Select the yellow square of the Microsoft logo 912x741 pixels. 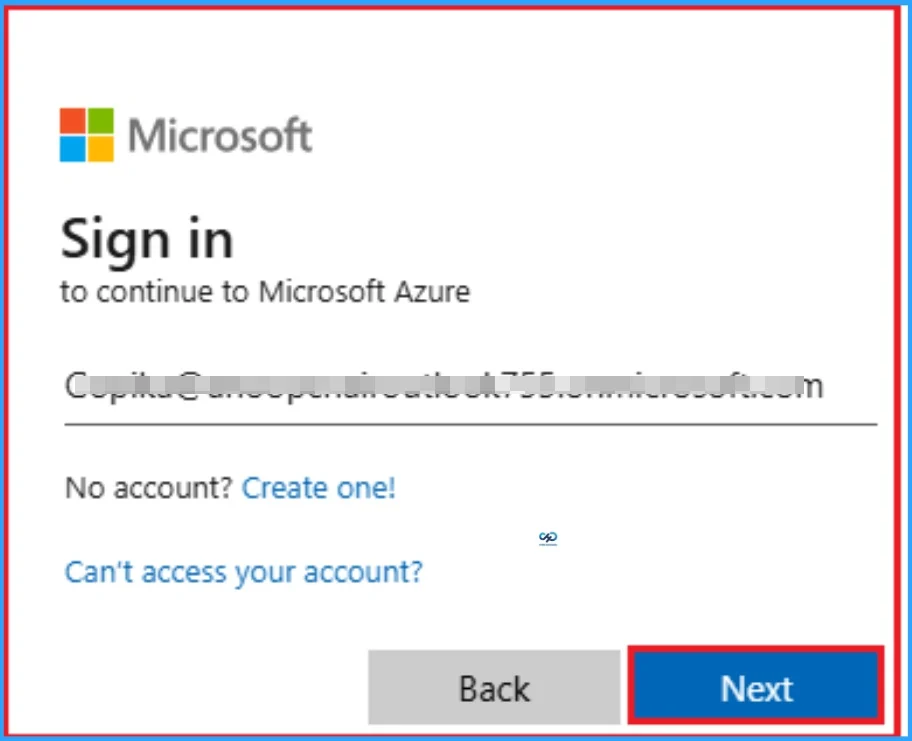tap(100, 149)
